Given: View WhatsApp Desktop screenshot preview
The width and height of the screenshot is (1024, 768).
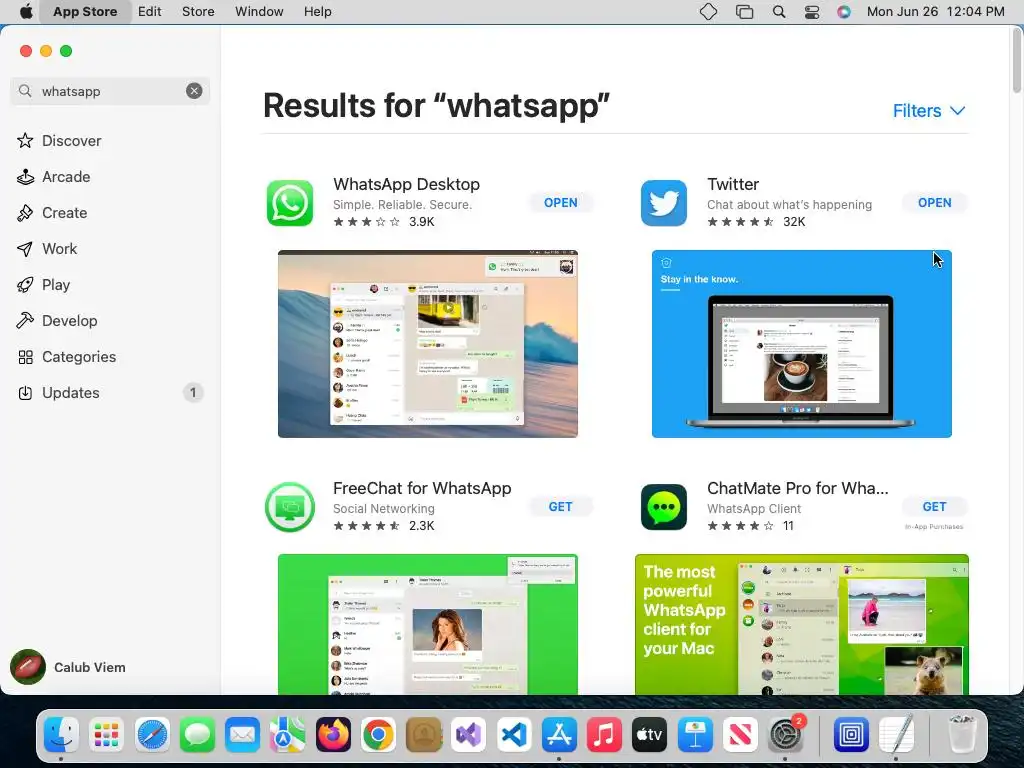Looking at the screenshot, I should pos(428,344).
